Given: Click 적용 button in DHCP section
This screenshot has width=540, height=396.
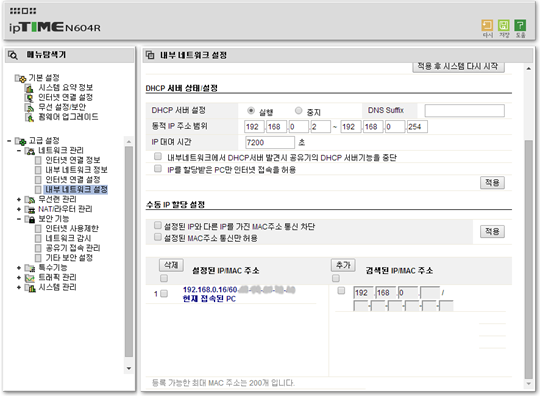Looking at the screenshot, I should tap(492, 183).
